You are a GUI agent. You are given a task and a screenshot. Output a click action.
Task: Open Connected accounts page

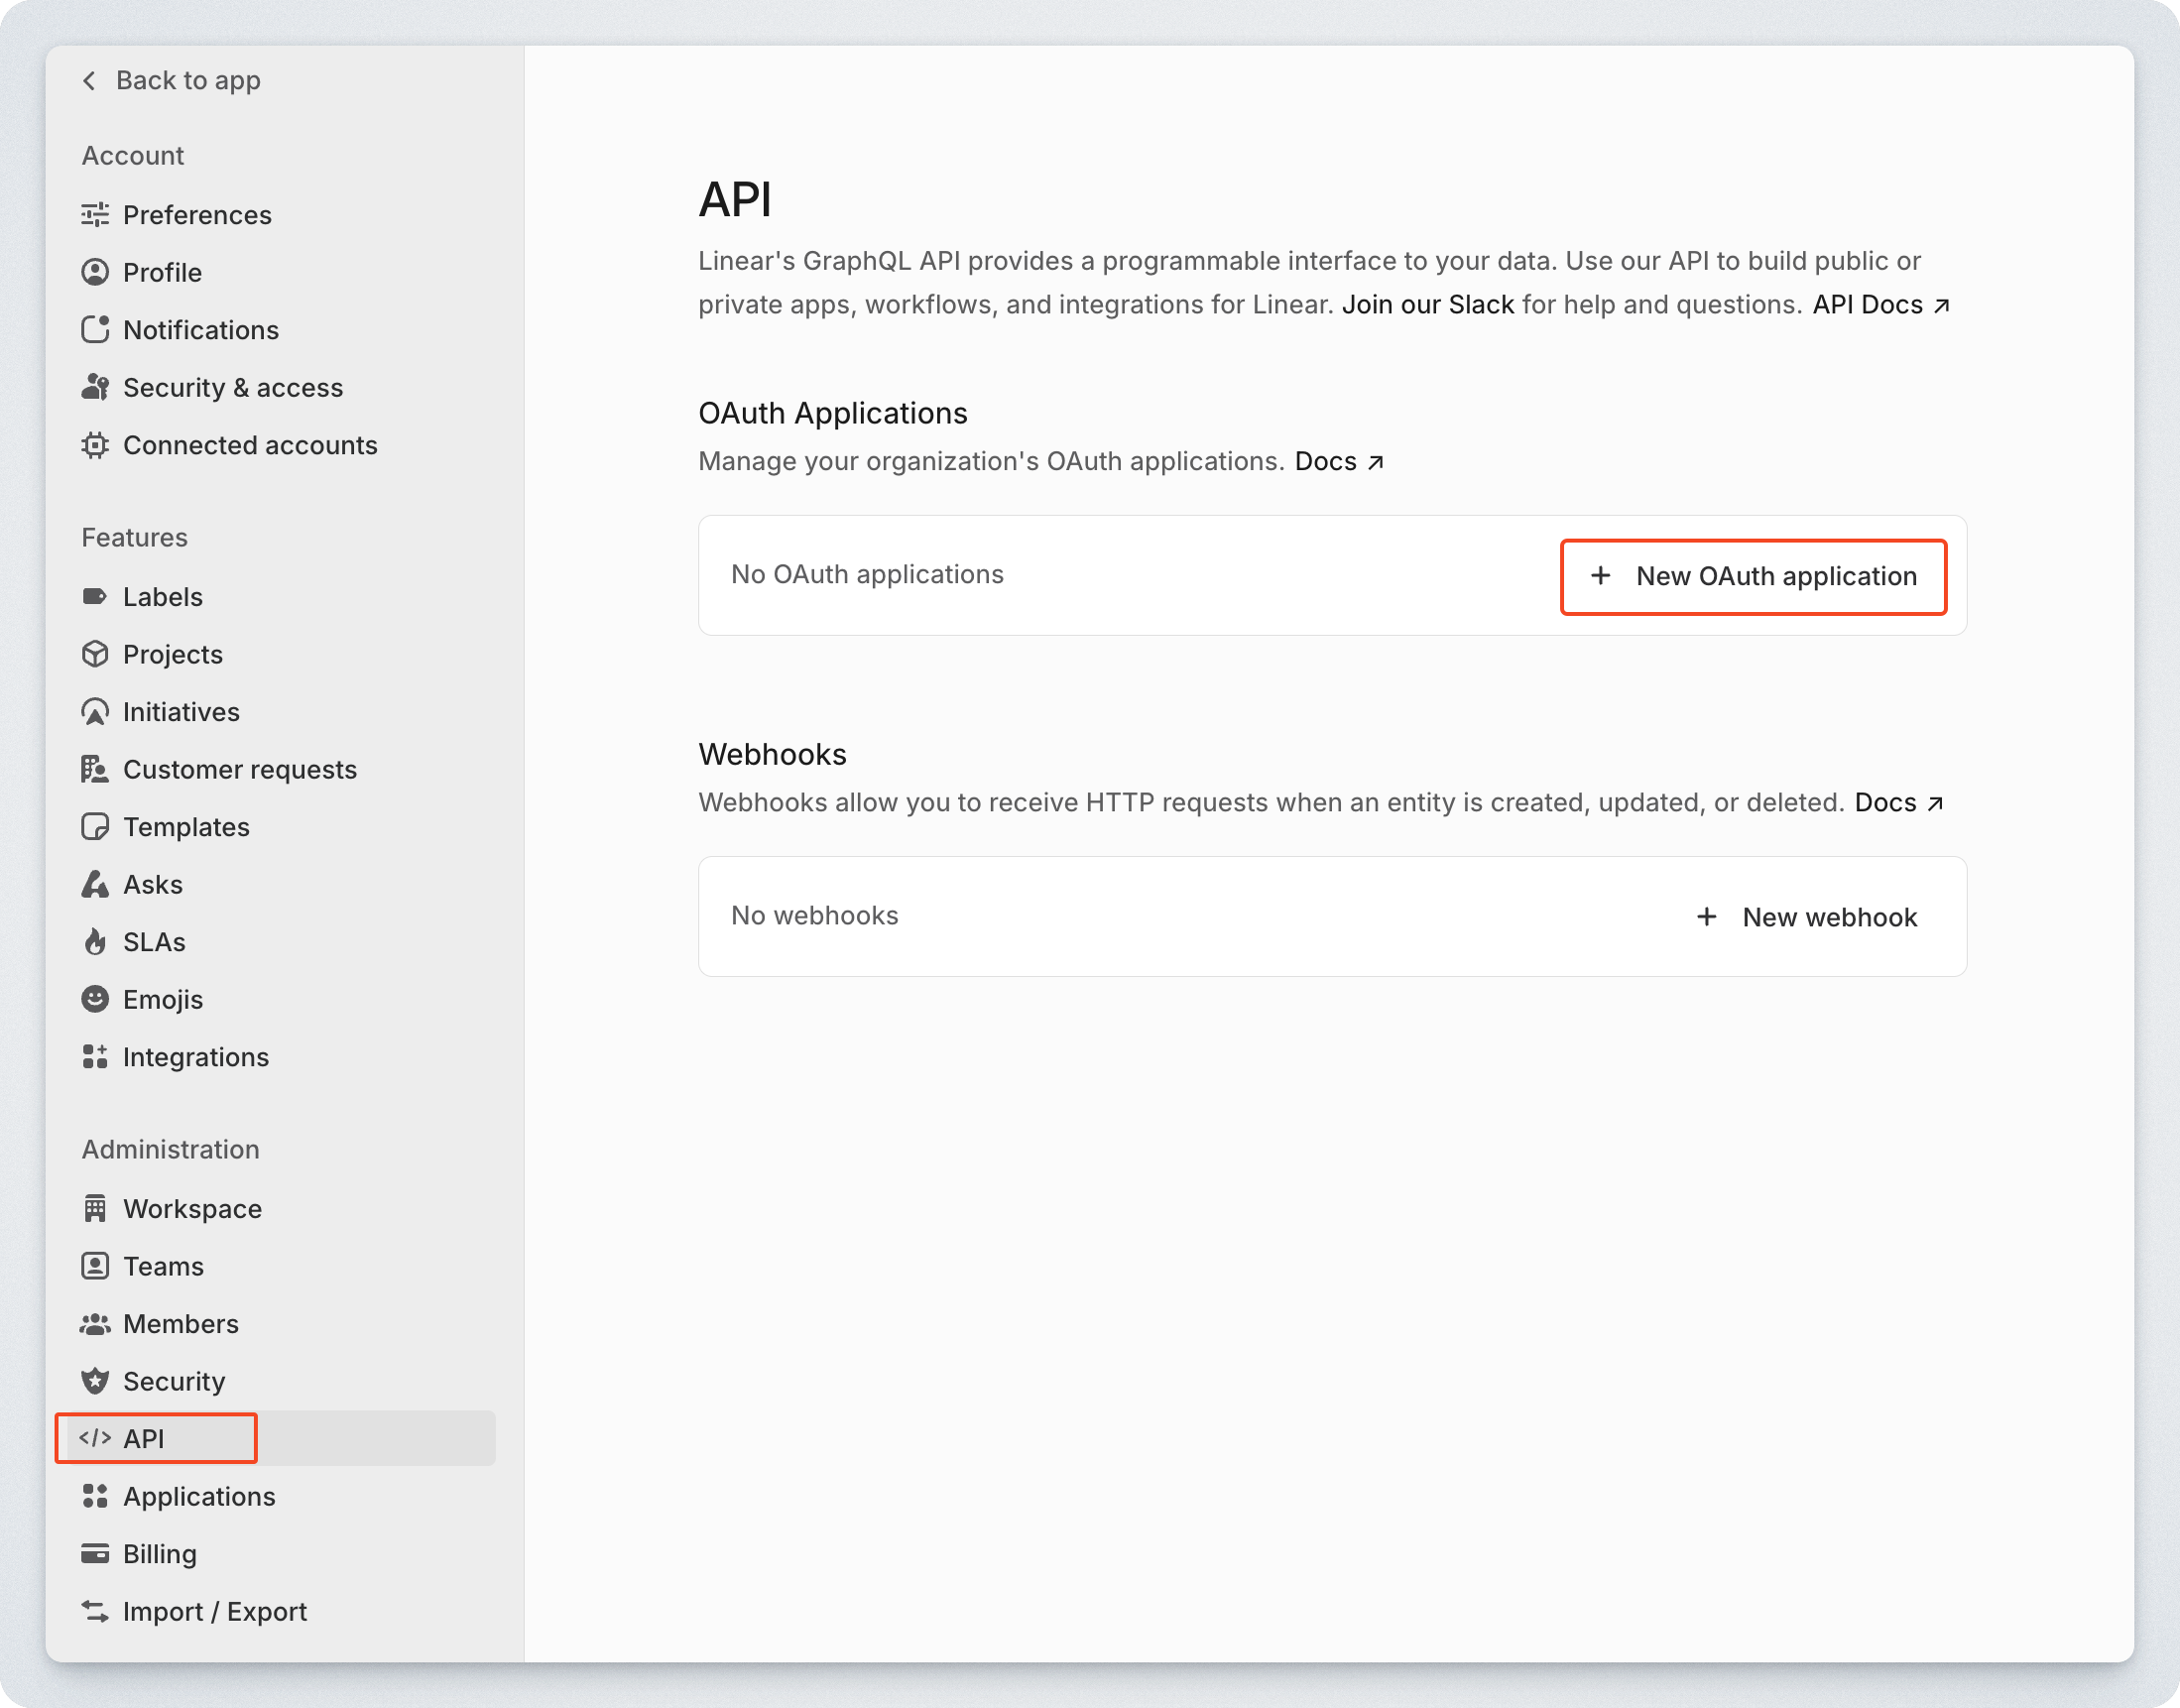click(249, 445)
